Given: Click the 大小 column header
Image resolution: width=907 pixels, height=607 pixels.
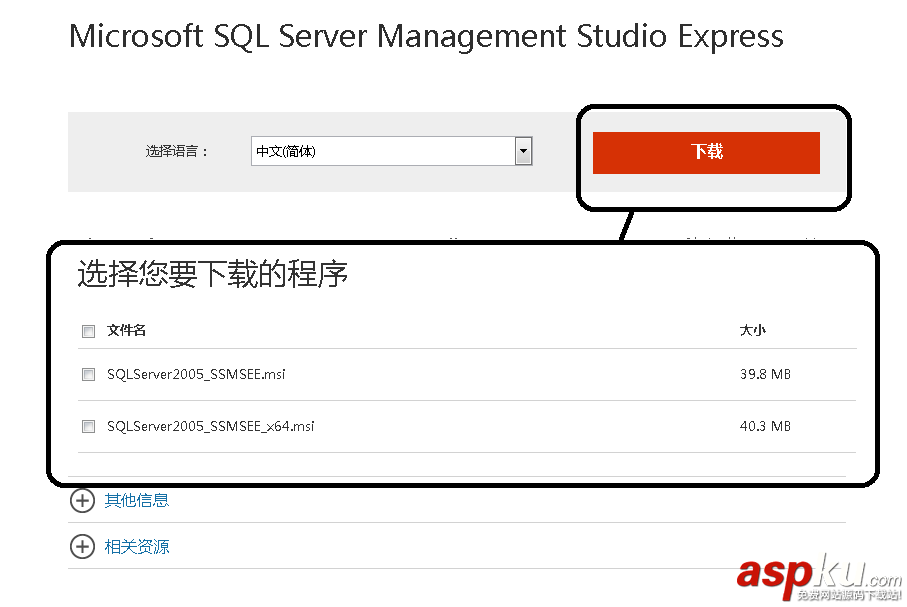Looking at the screenshot, I should (x=752, y=330).
